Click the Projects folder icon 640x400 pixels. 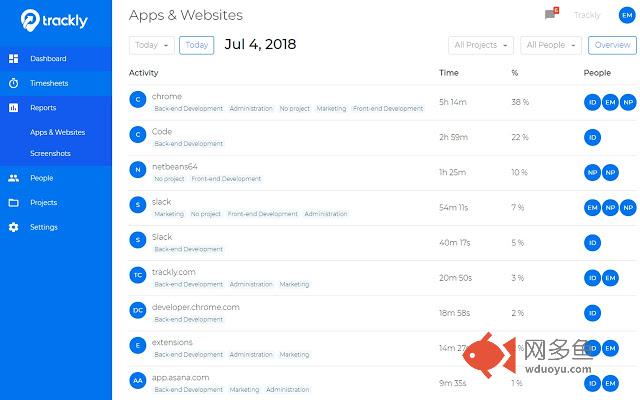(x=13, y=202)
